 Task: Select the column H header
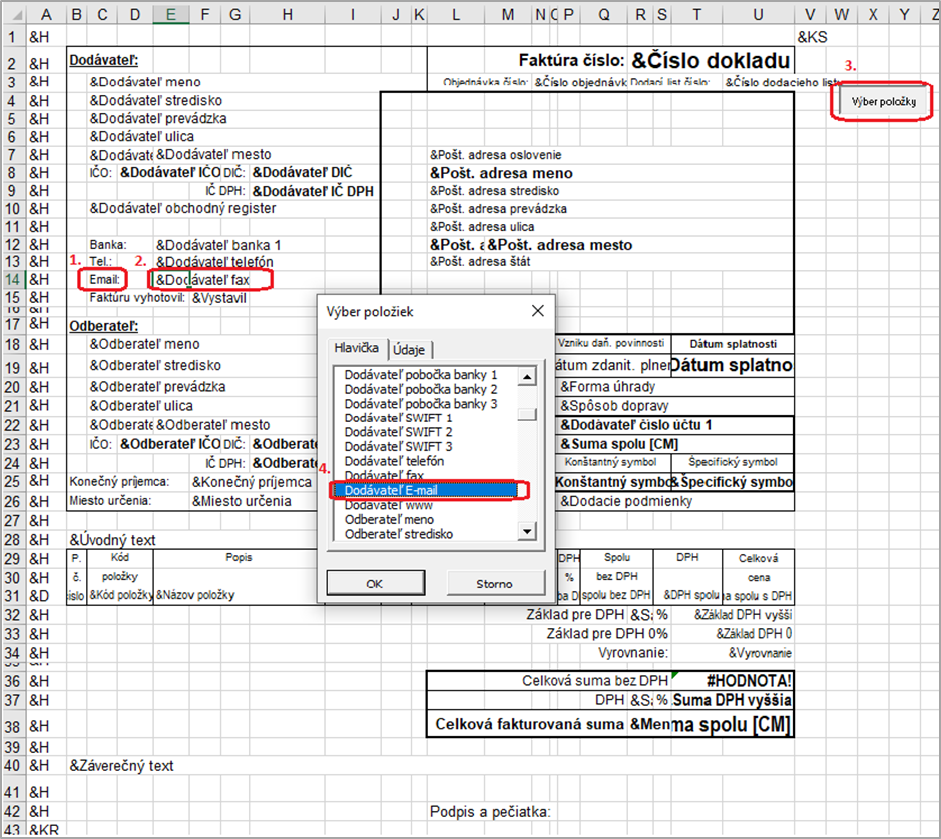click(x=287, y=14)
